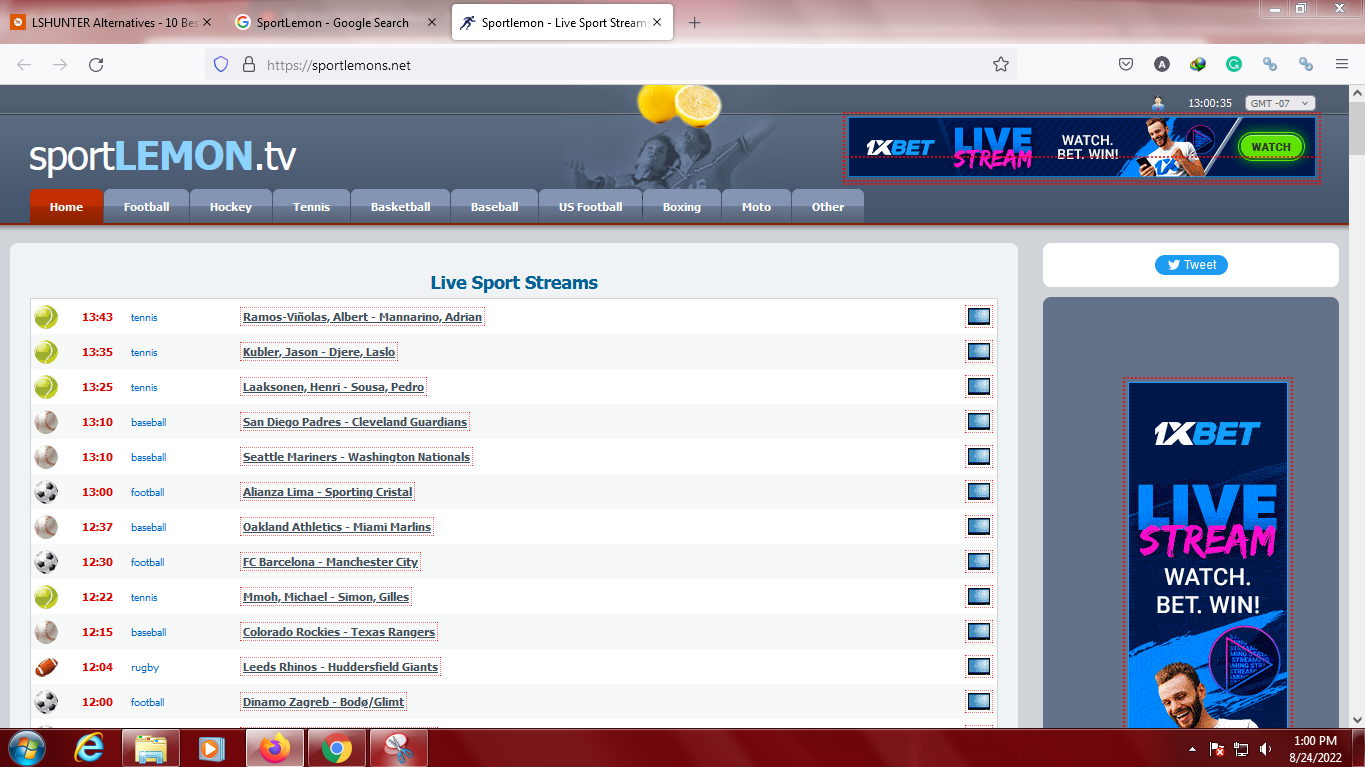Open the Firefox application menu

point(1342,64)
